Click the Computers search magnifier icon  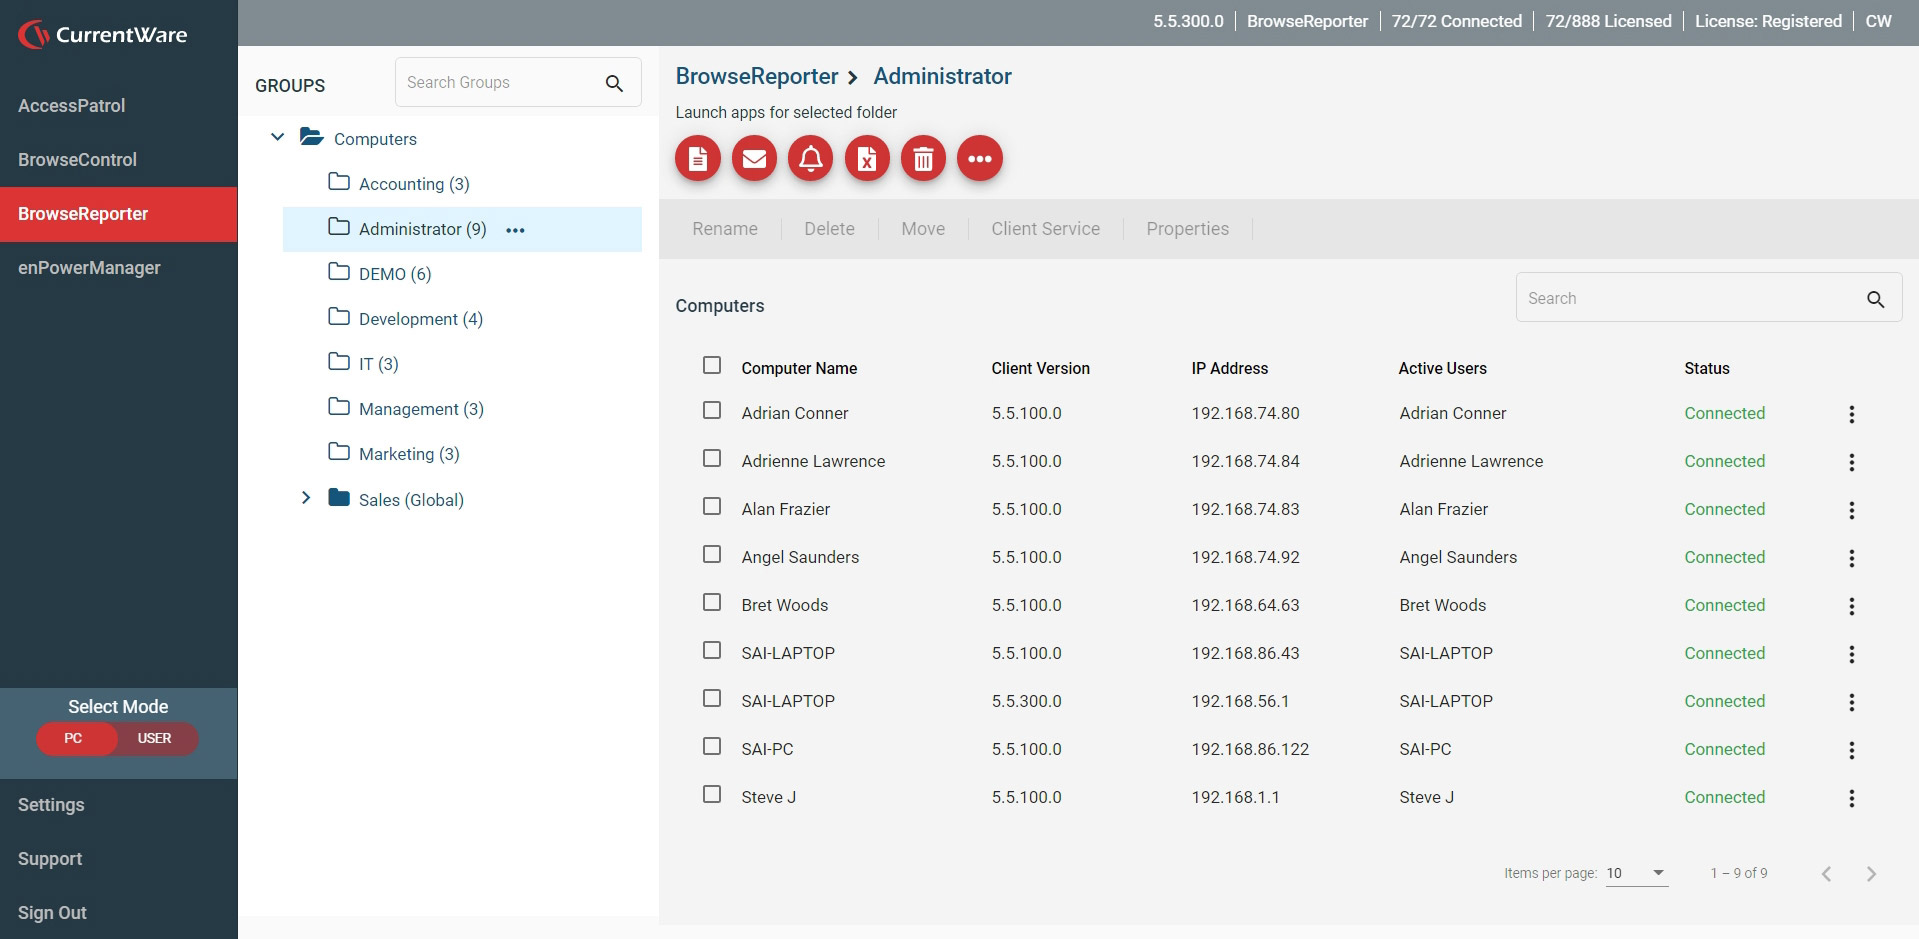[1875, 299]
